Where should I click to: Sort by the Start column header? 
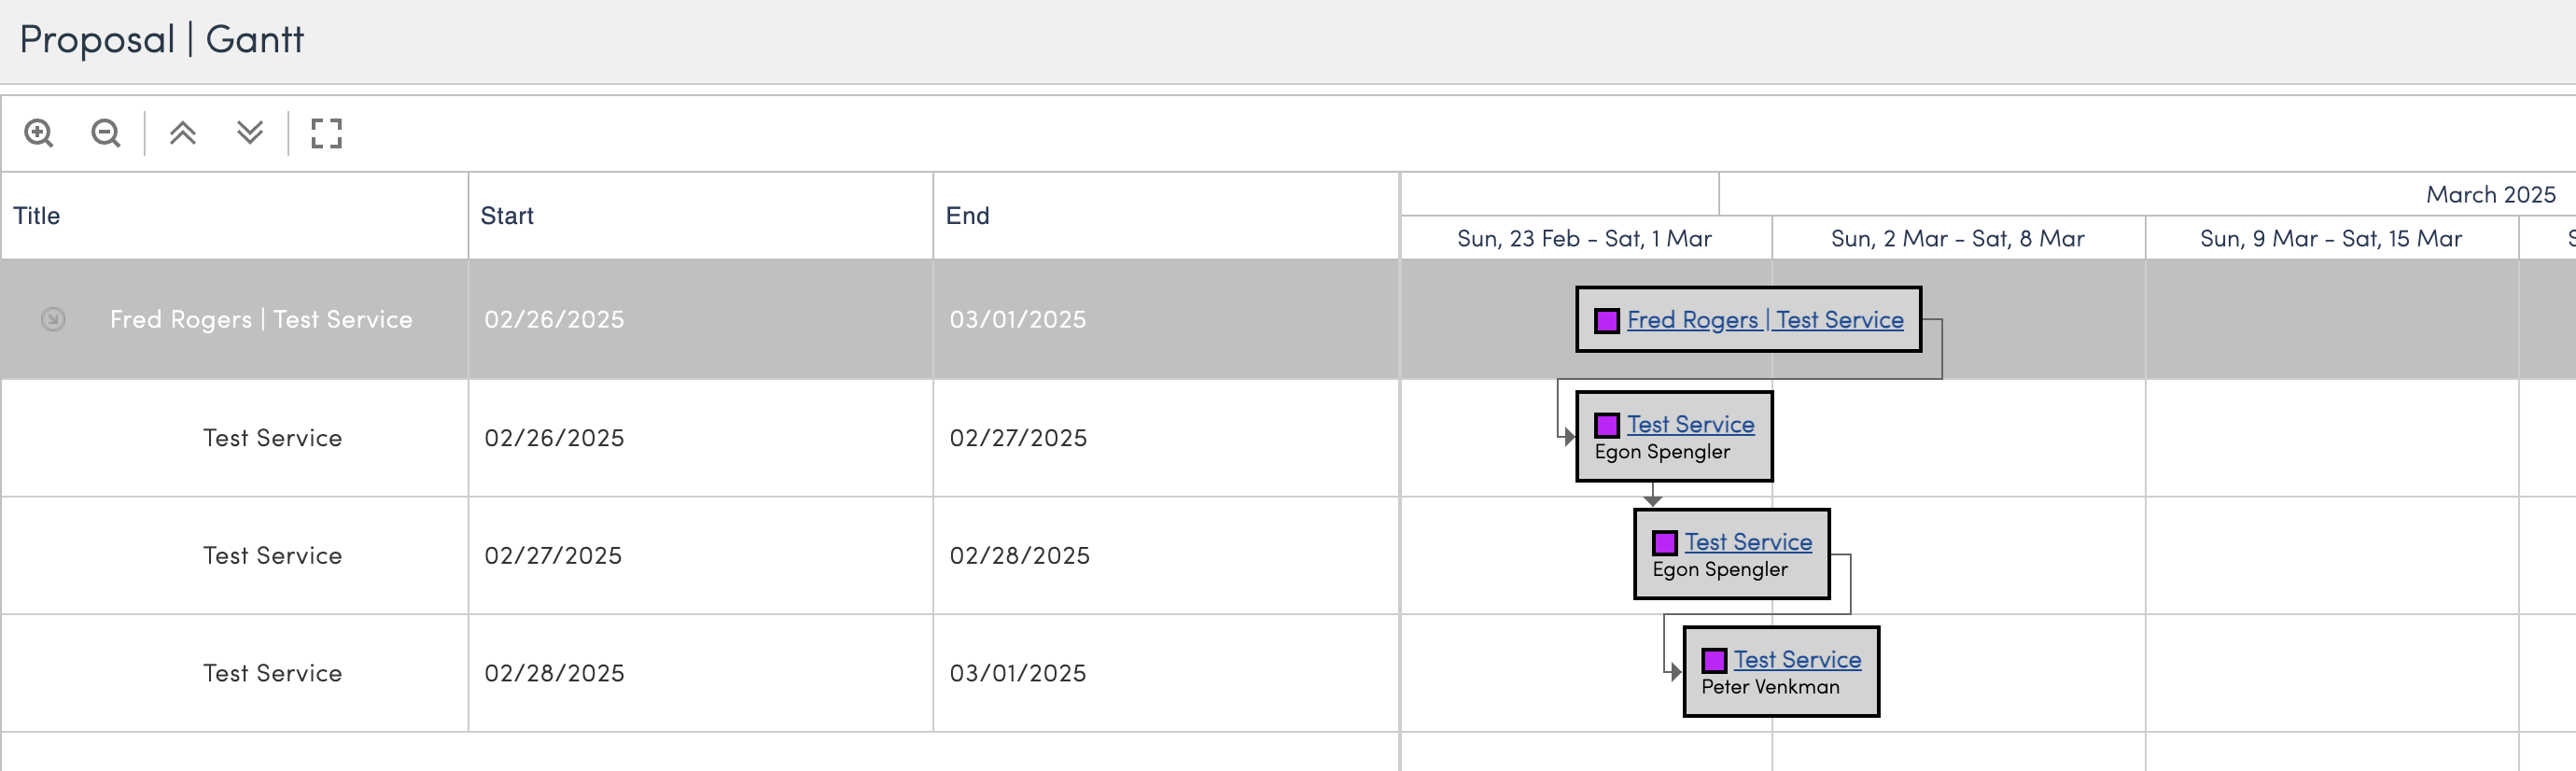(507, 216)
